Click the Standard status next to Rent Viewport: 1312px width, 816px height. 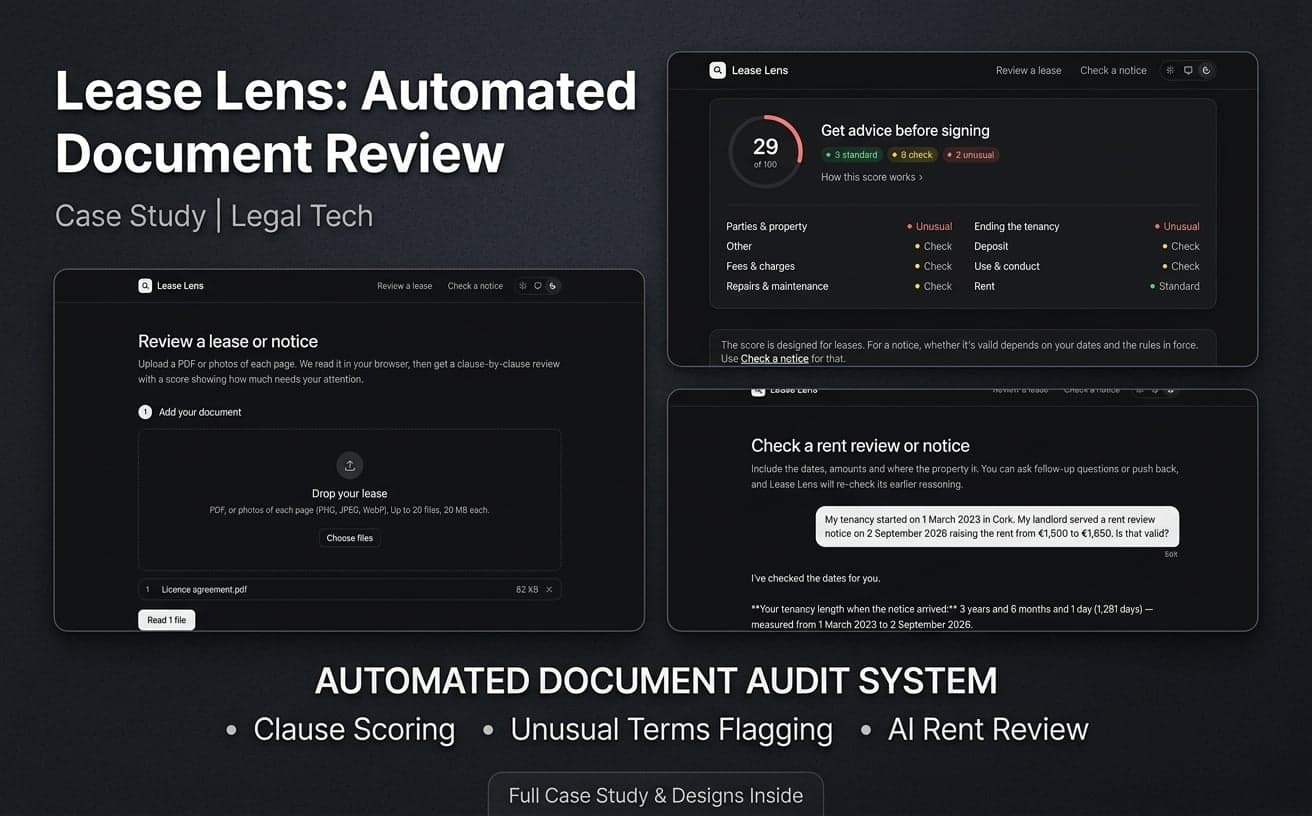[1175, 287]
